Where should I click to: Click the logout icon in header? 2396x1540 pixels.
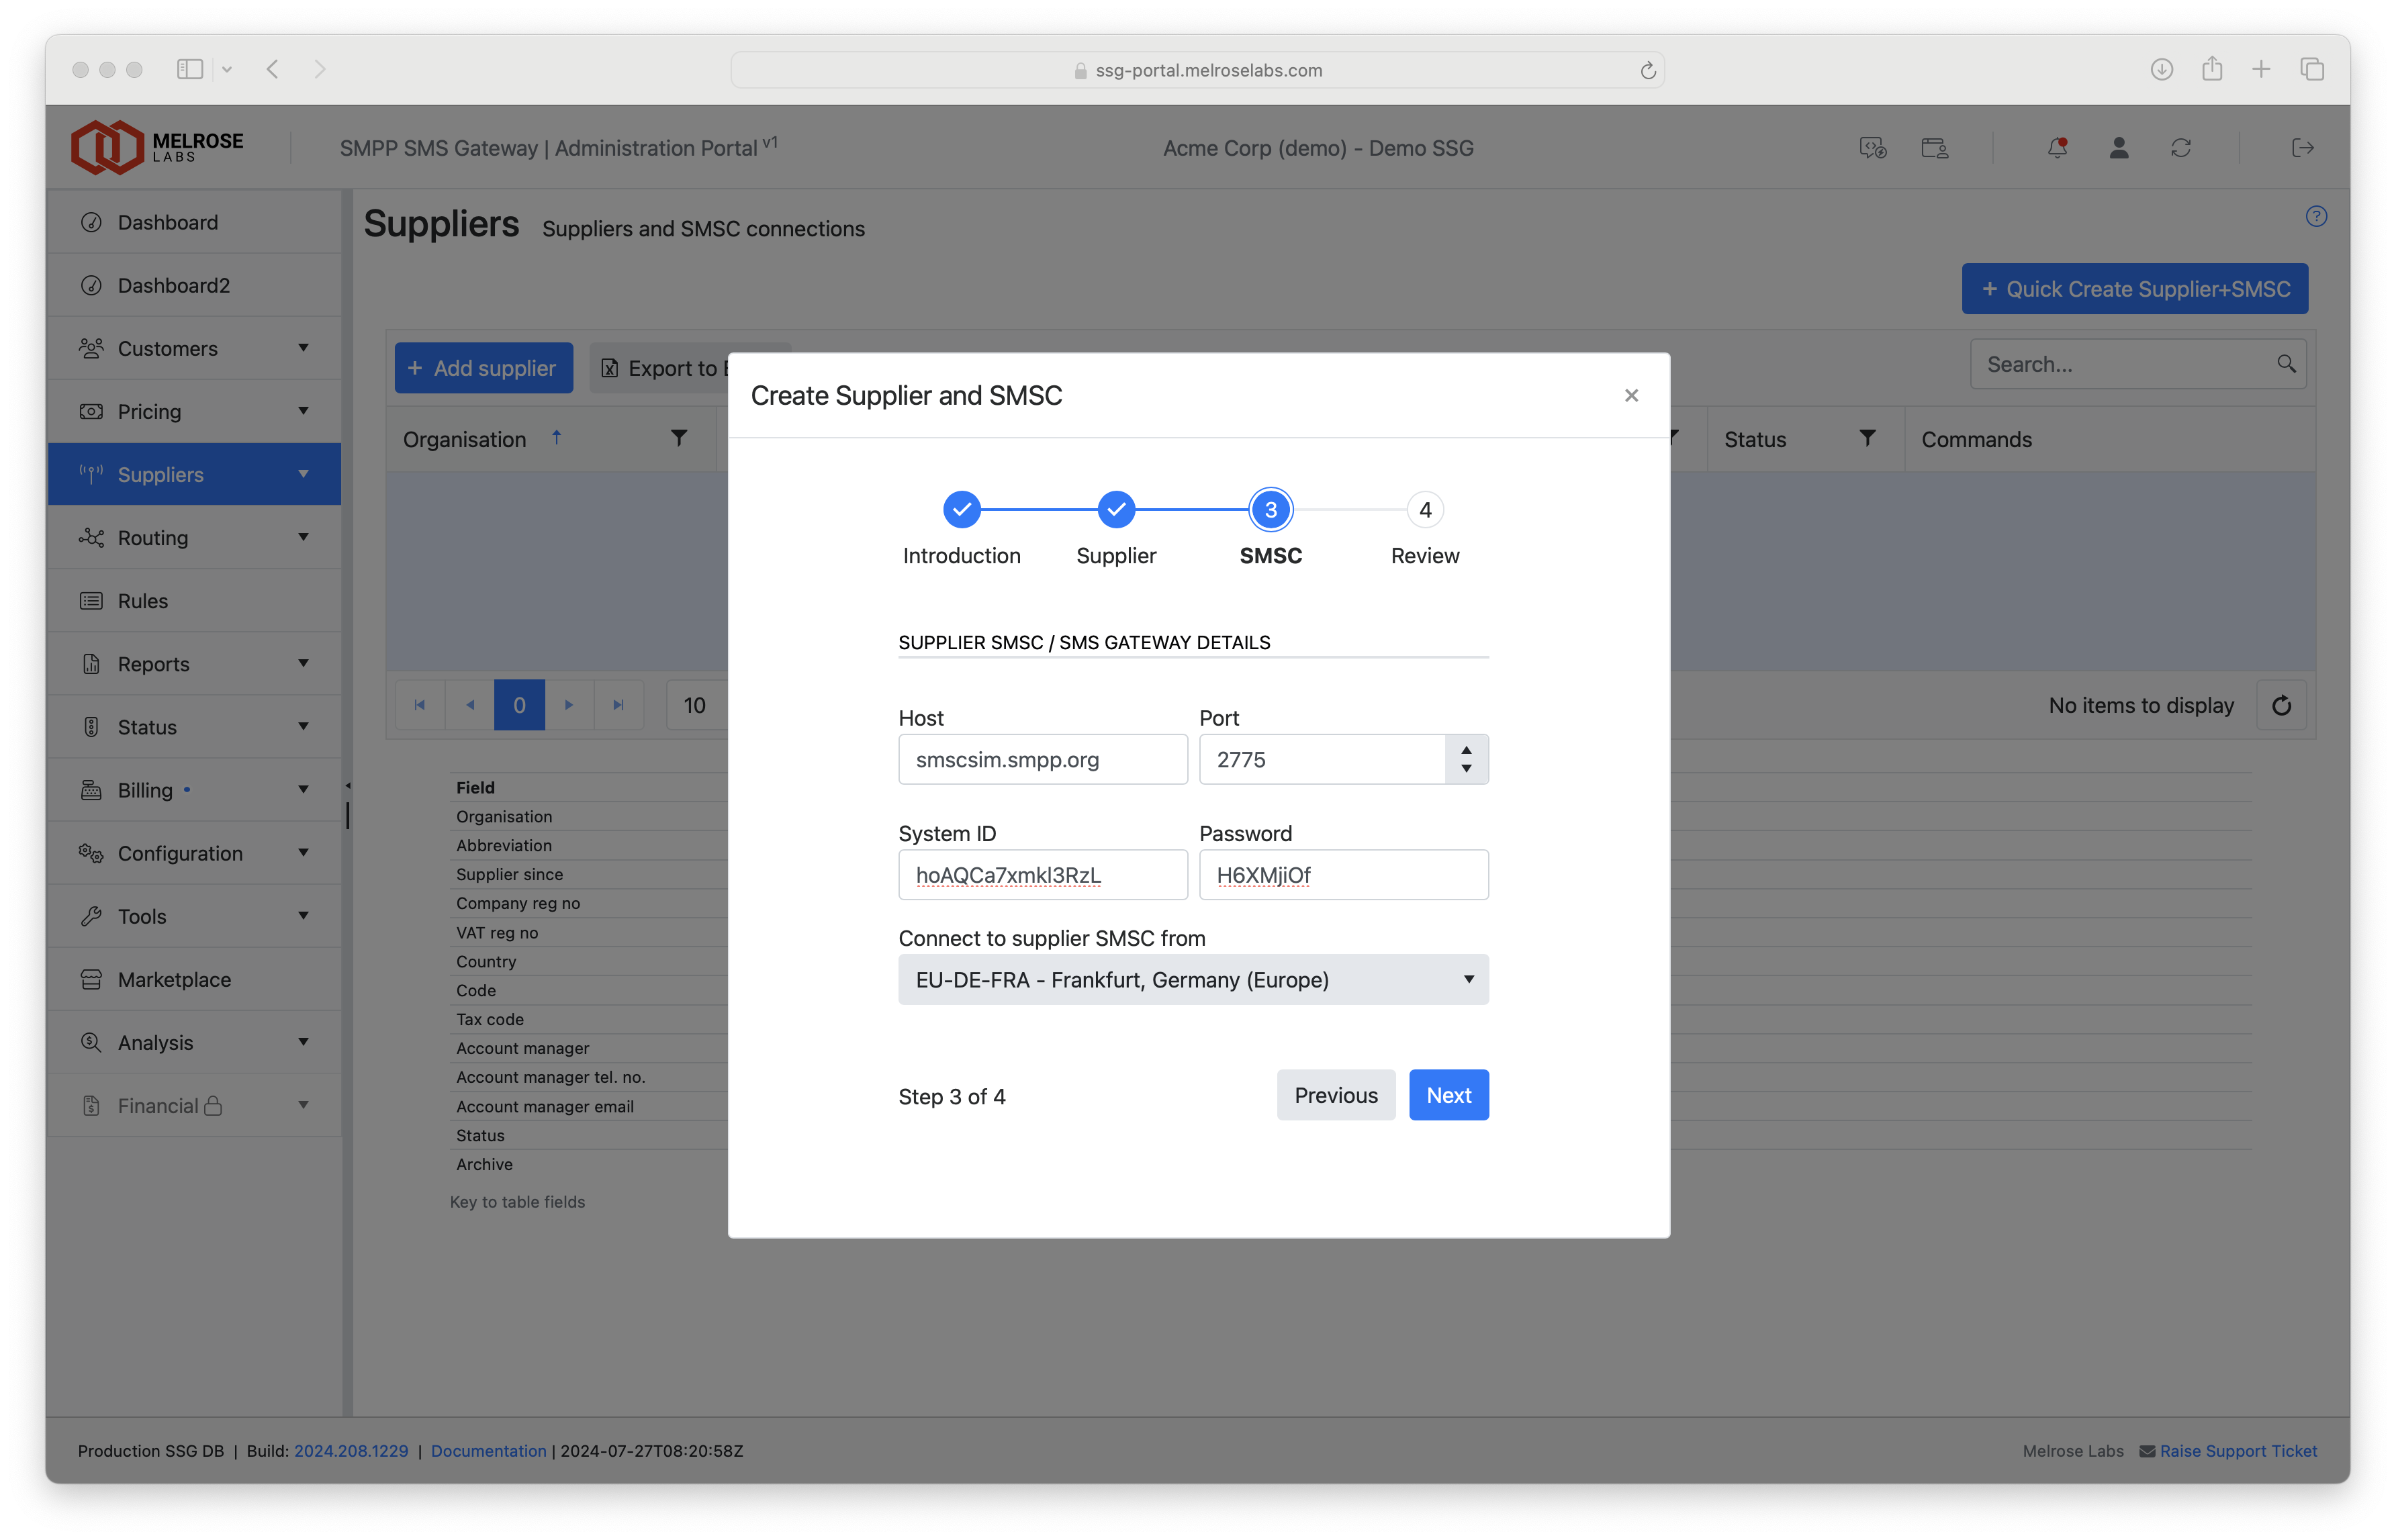coord(2302,148)
